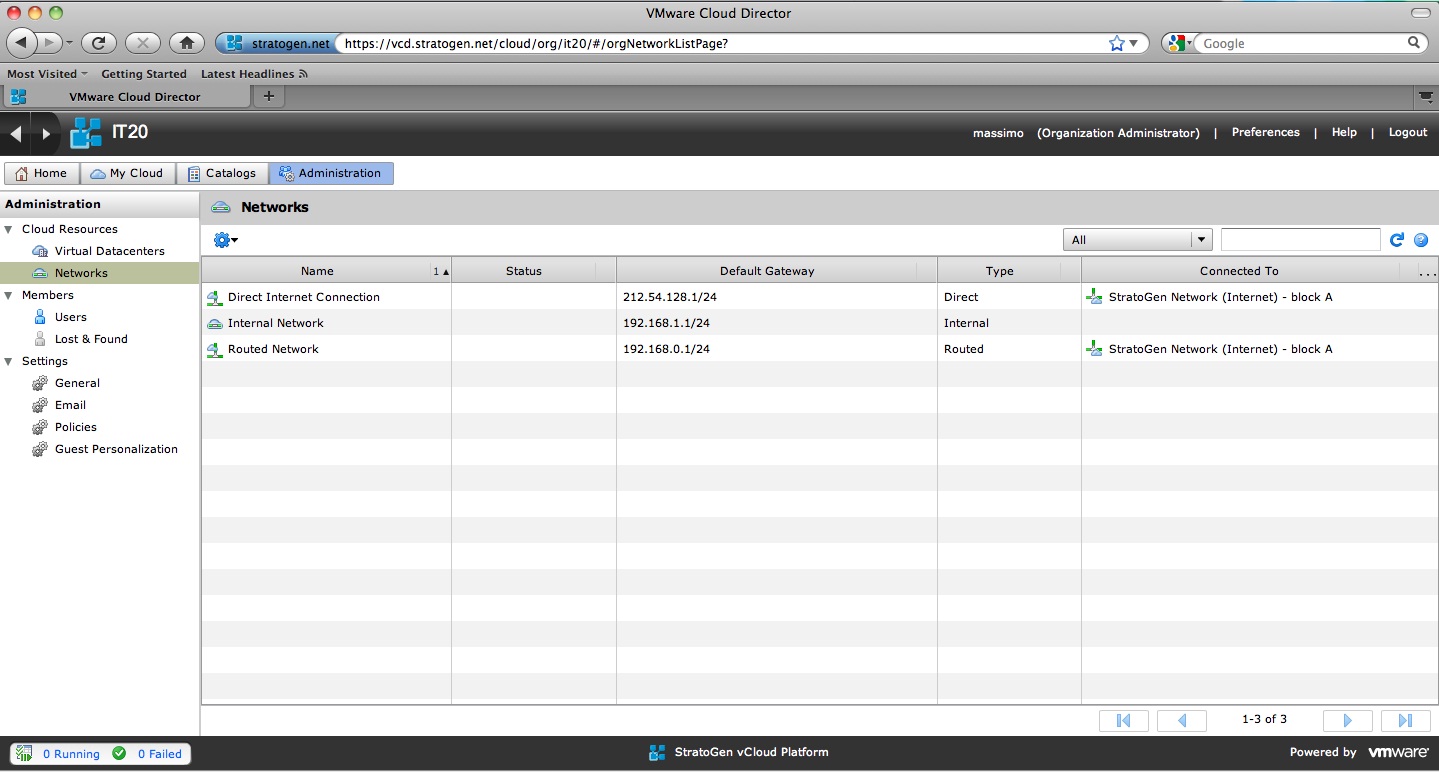This screenshot has width=1439, height=772.
Task: Open the gear actions menu above the networks table
Action: coord(225,240)
